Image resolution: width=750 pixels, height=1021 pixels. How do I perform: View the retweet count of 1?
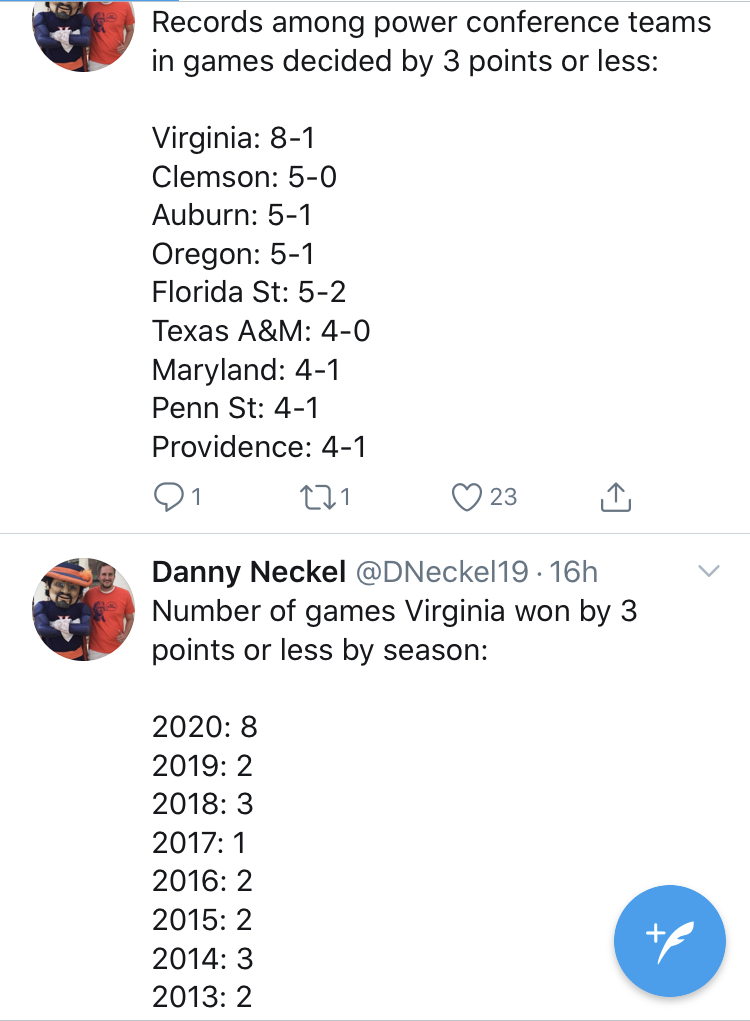tap(345, 497)
